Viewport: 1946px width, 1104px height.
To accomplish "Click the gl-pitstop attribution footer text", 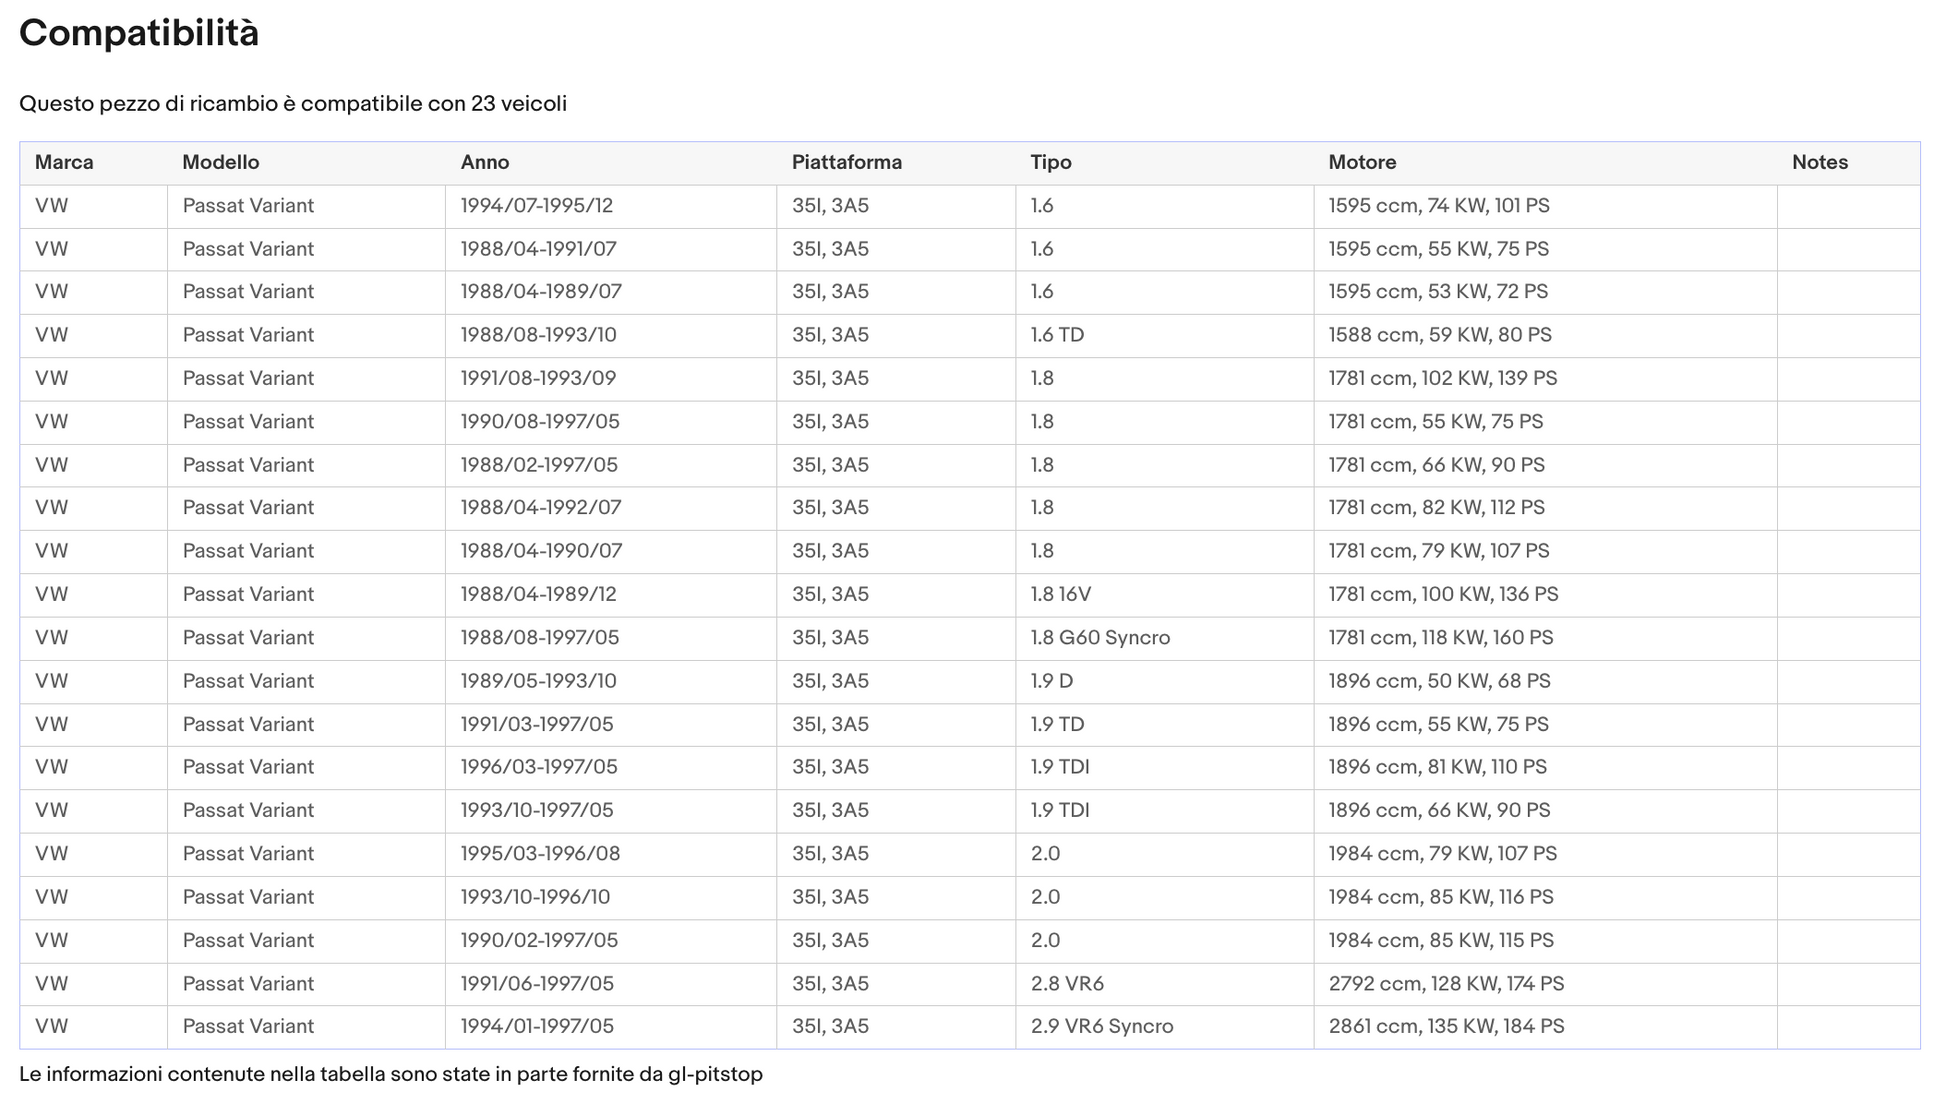I will pos(390,1075).
